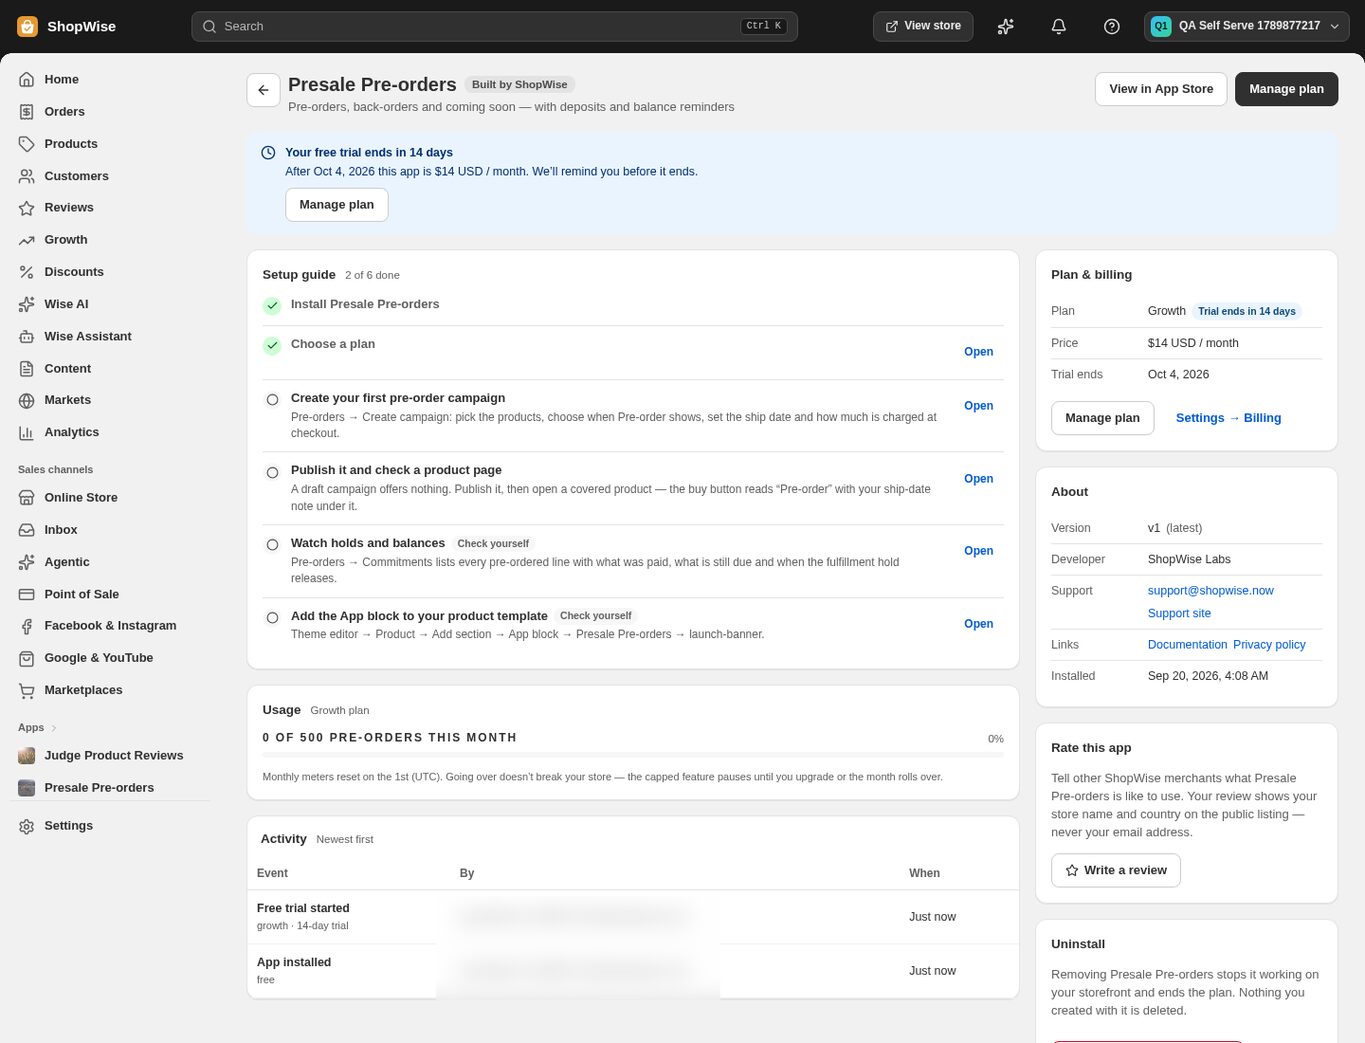Open the Publish it step link
The width and height of the screenshot is (1365, 1043).
coord(978,479)
